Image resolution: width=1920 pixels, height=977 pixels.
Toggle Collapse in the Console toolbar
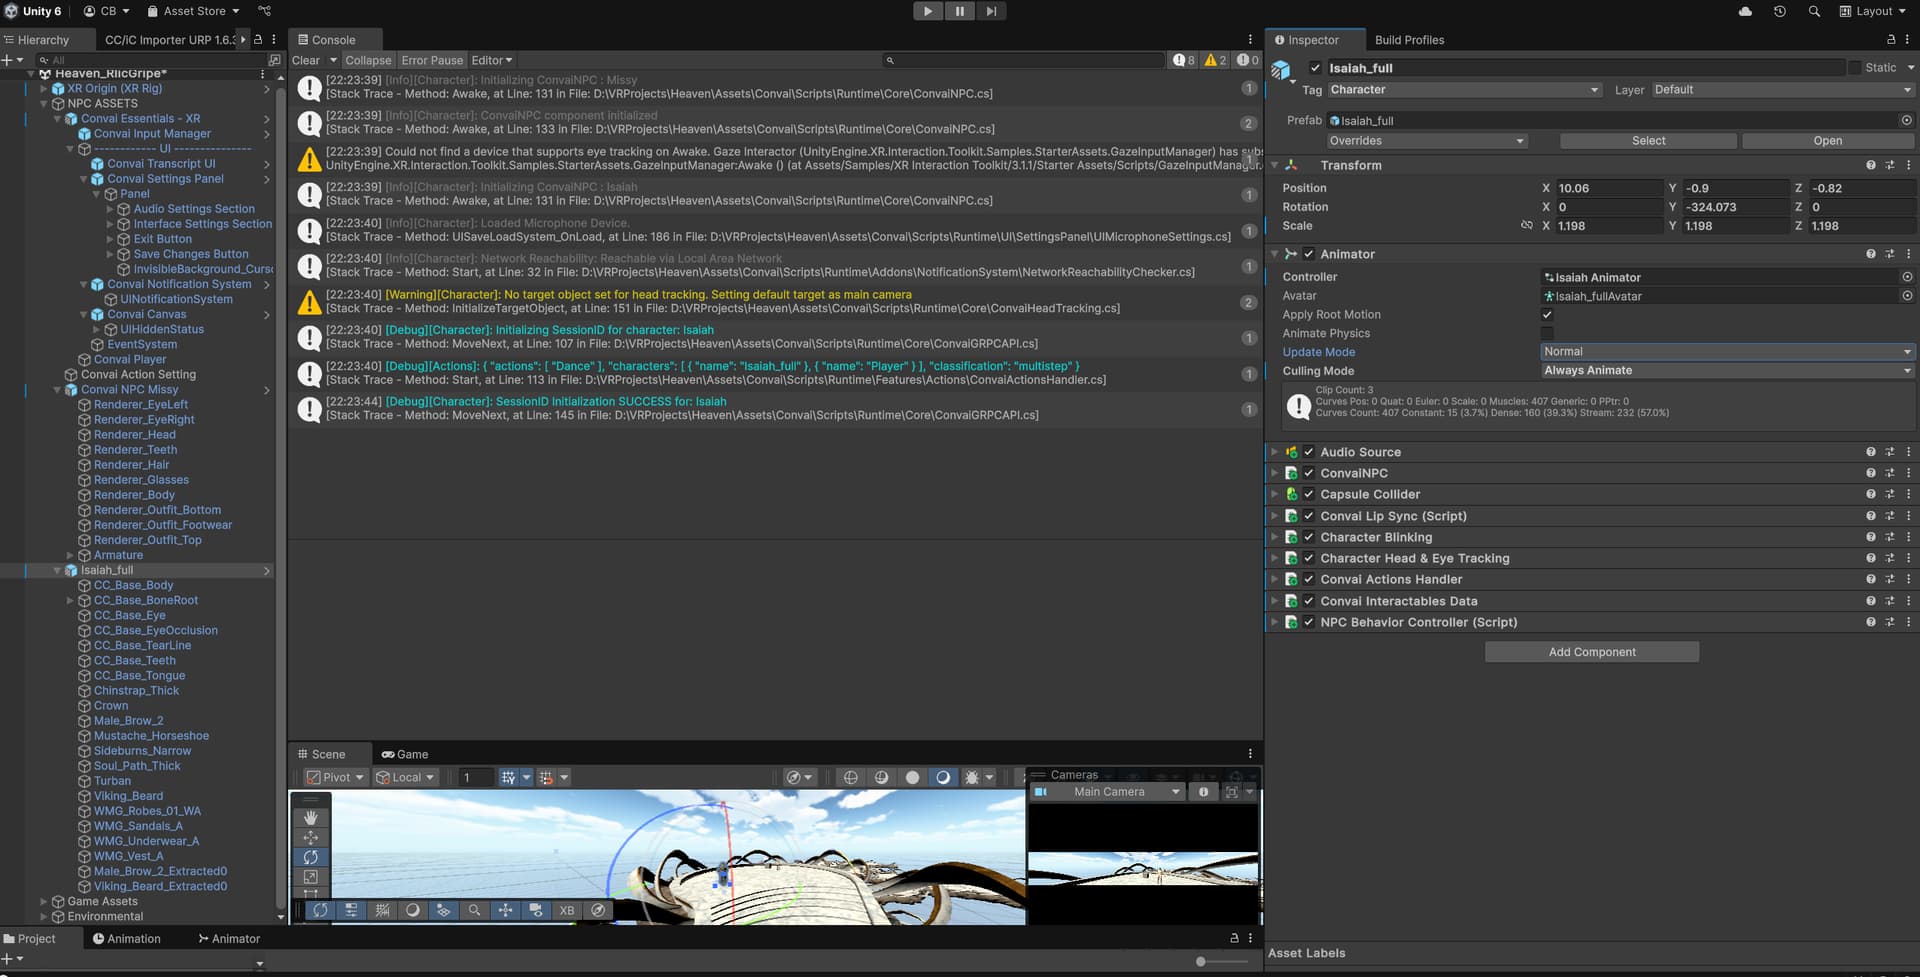point(368,60)
